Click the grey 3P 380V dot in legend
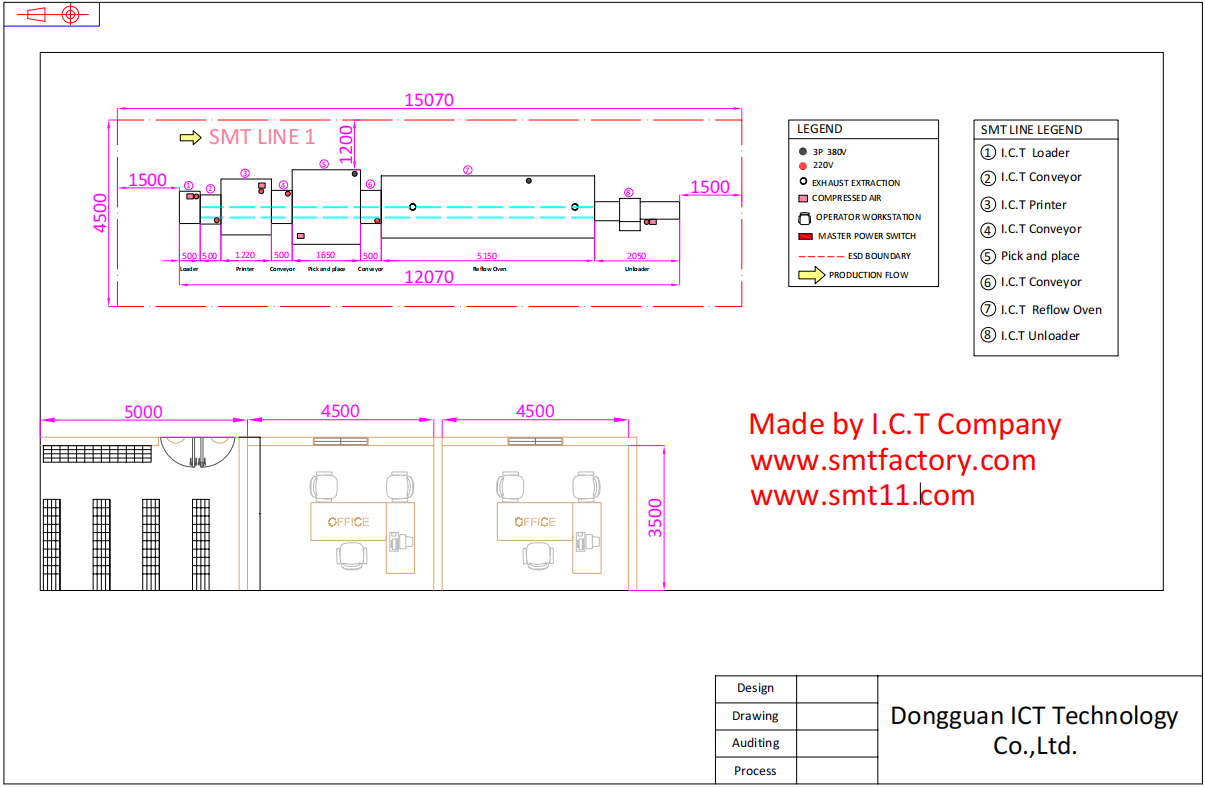 (x=803, y=152)
